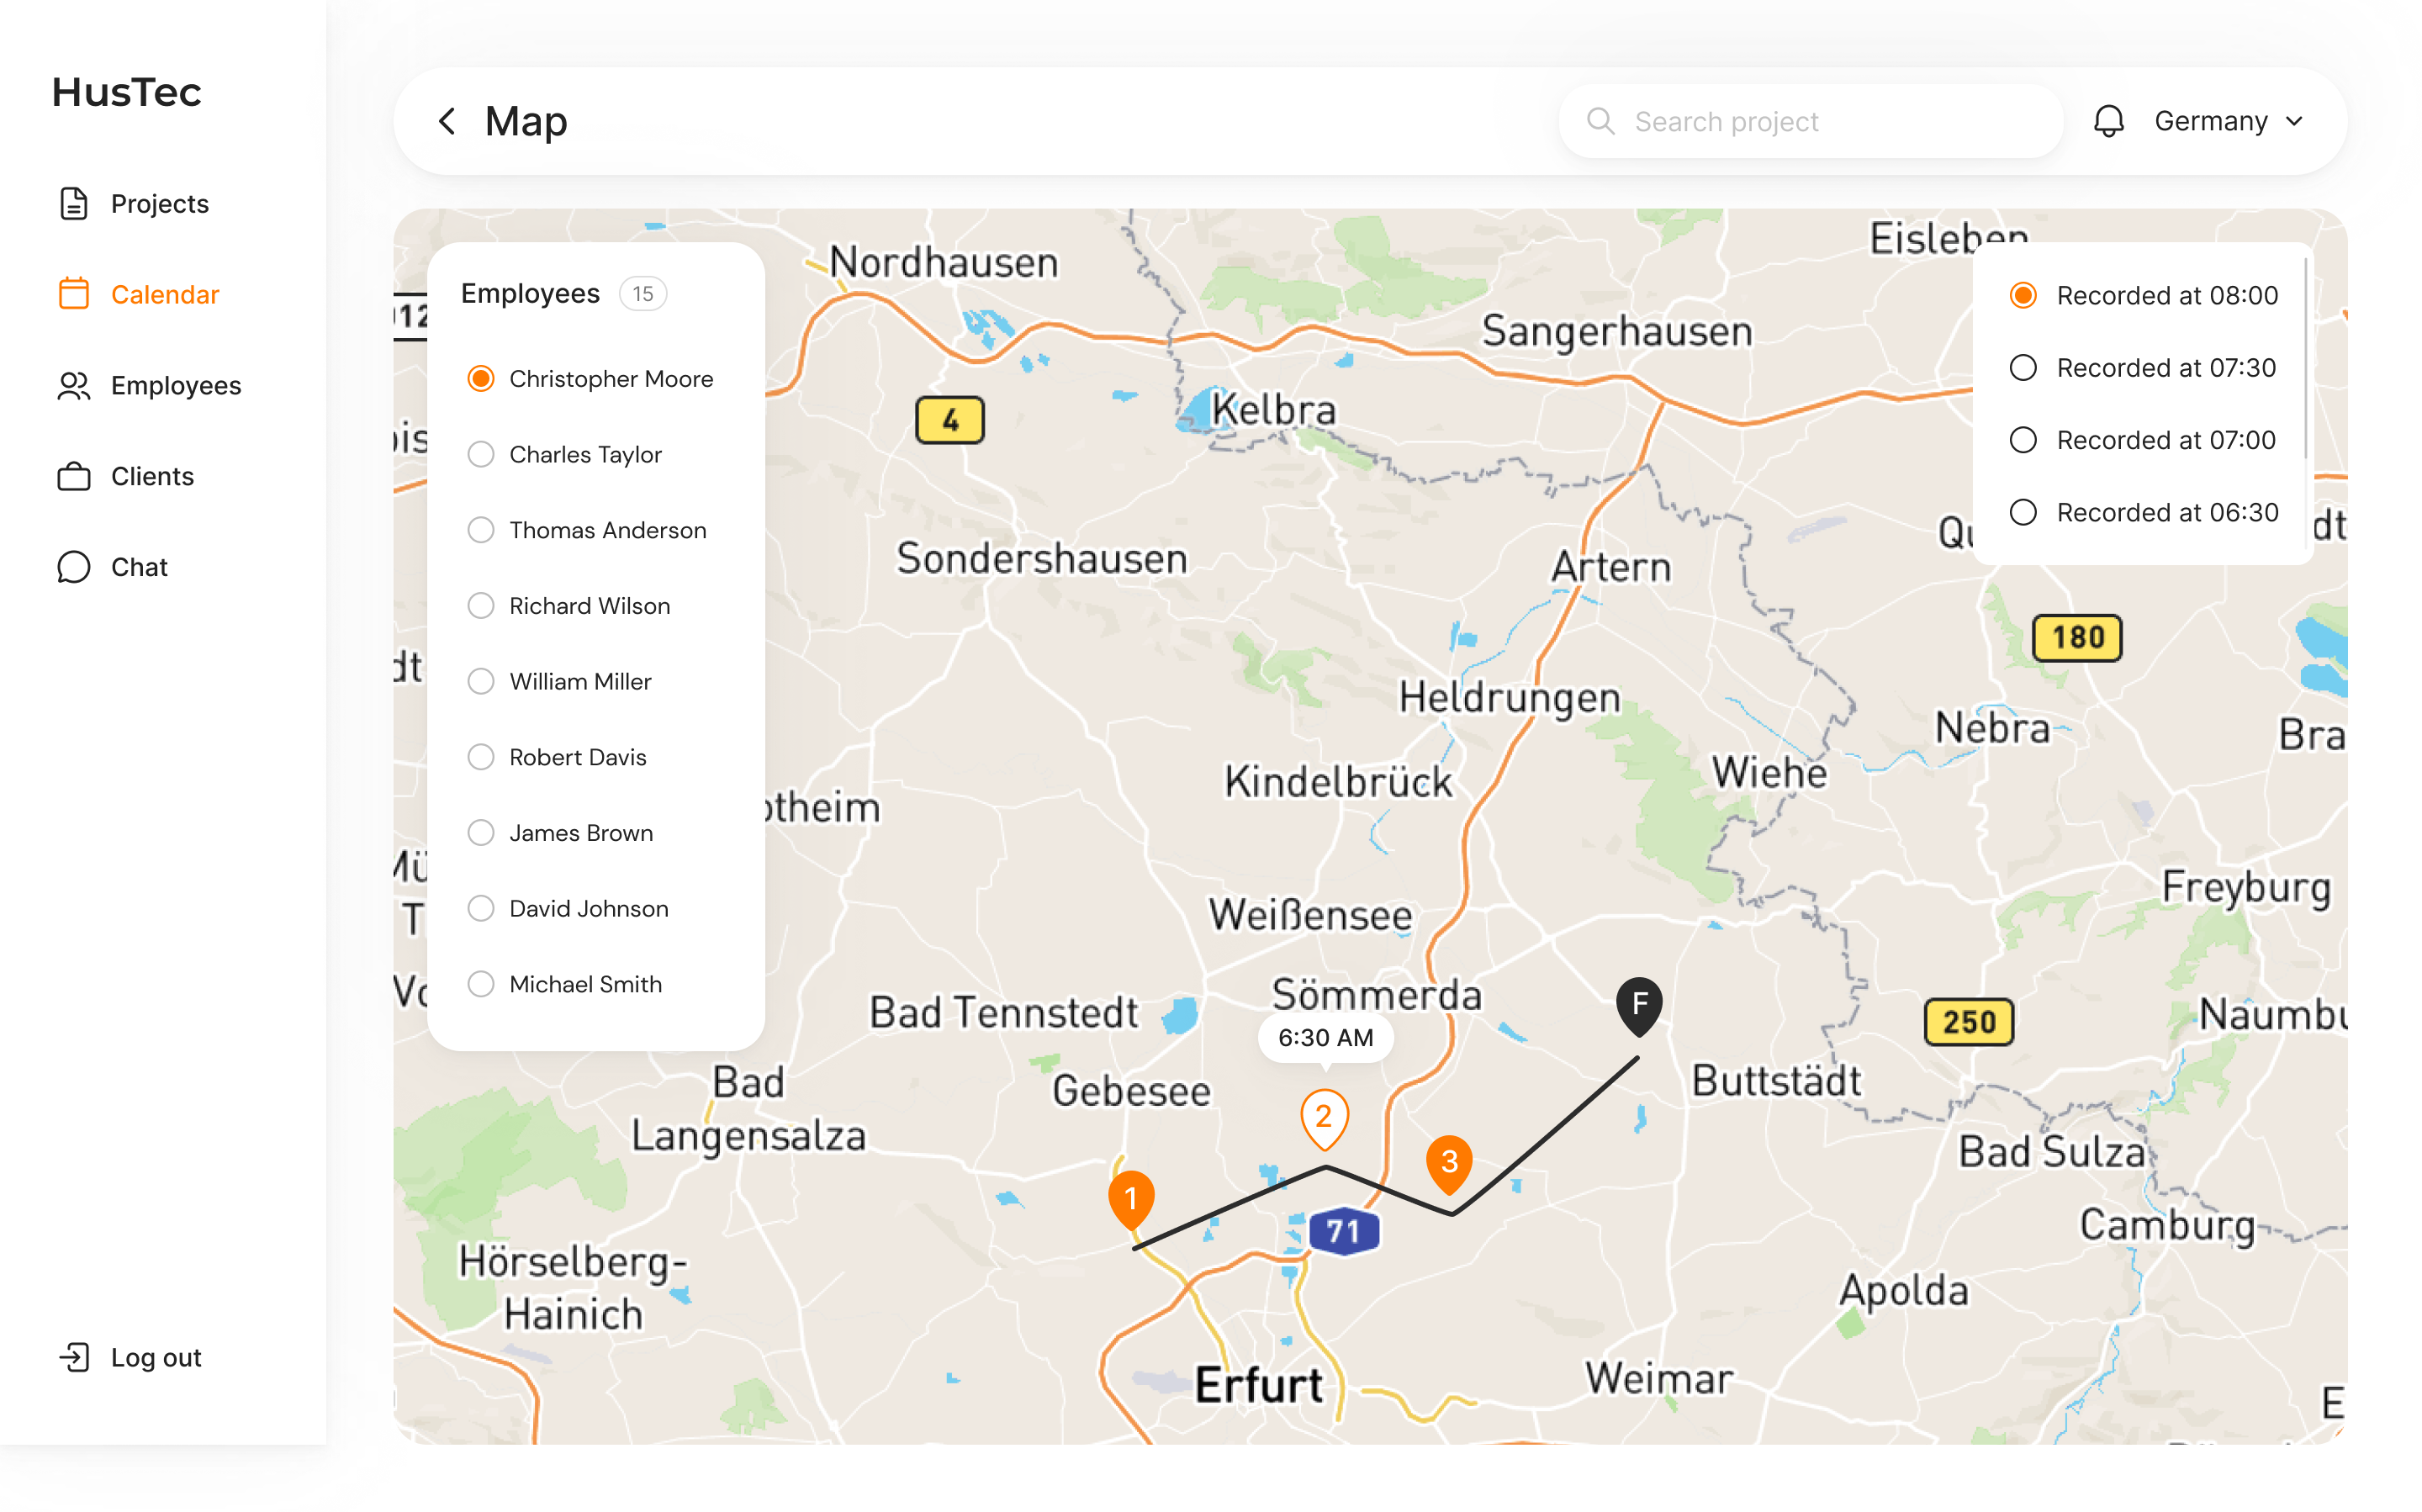Click the Employees count badge 15

(642, 294)
